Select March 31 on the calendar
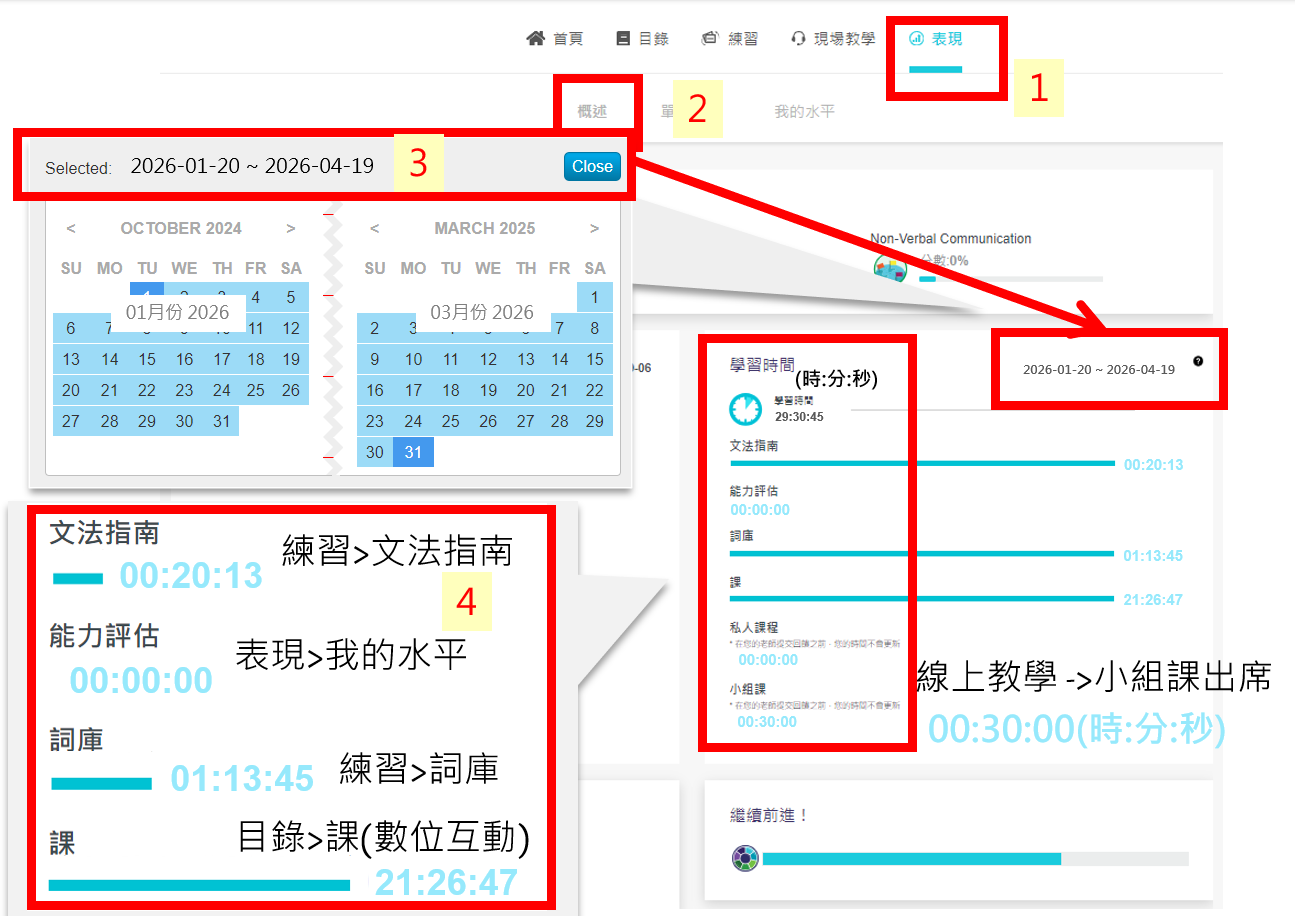 tap(412, 452)
